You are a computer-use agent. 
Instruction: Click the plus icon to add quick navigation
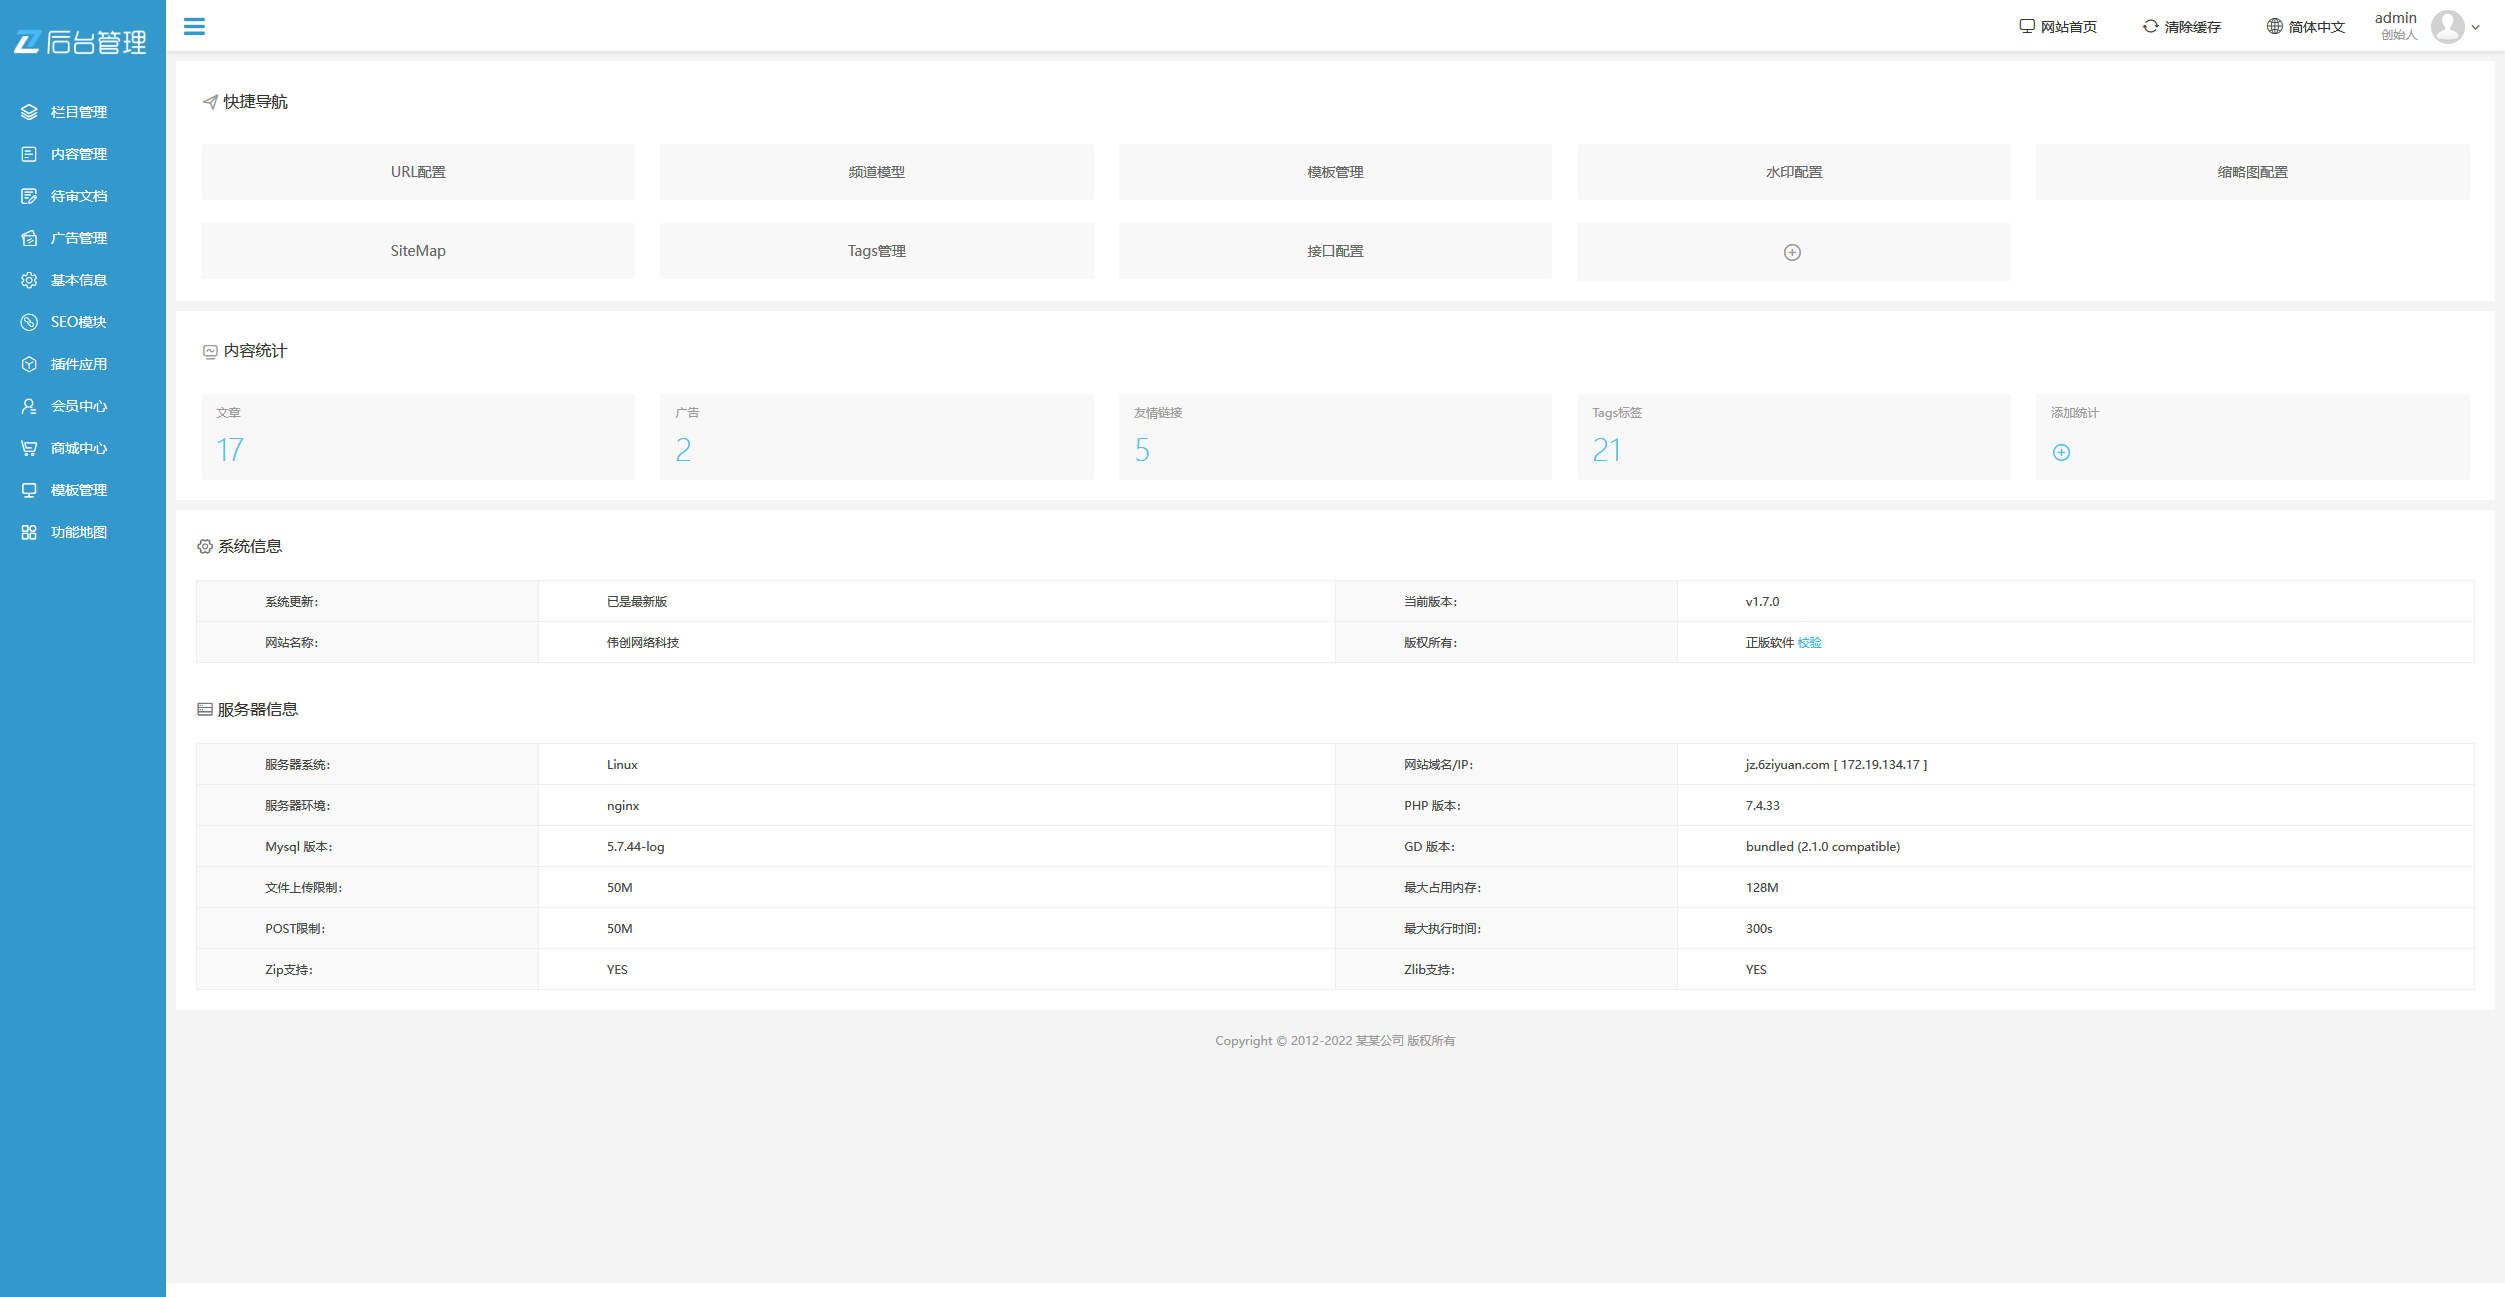coord(1792,252)
